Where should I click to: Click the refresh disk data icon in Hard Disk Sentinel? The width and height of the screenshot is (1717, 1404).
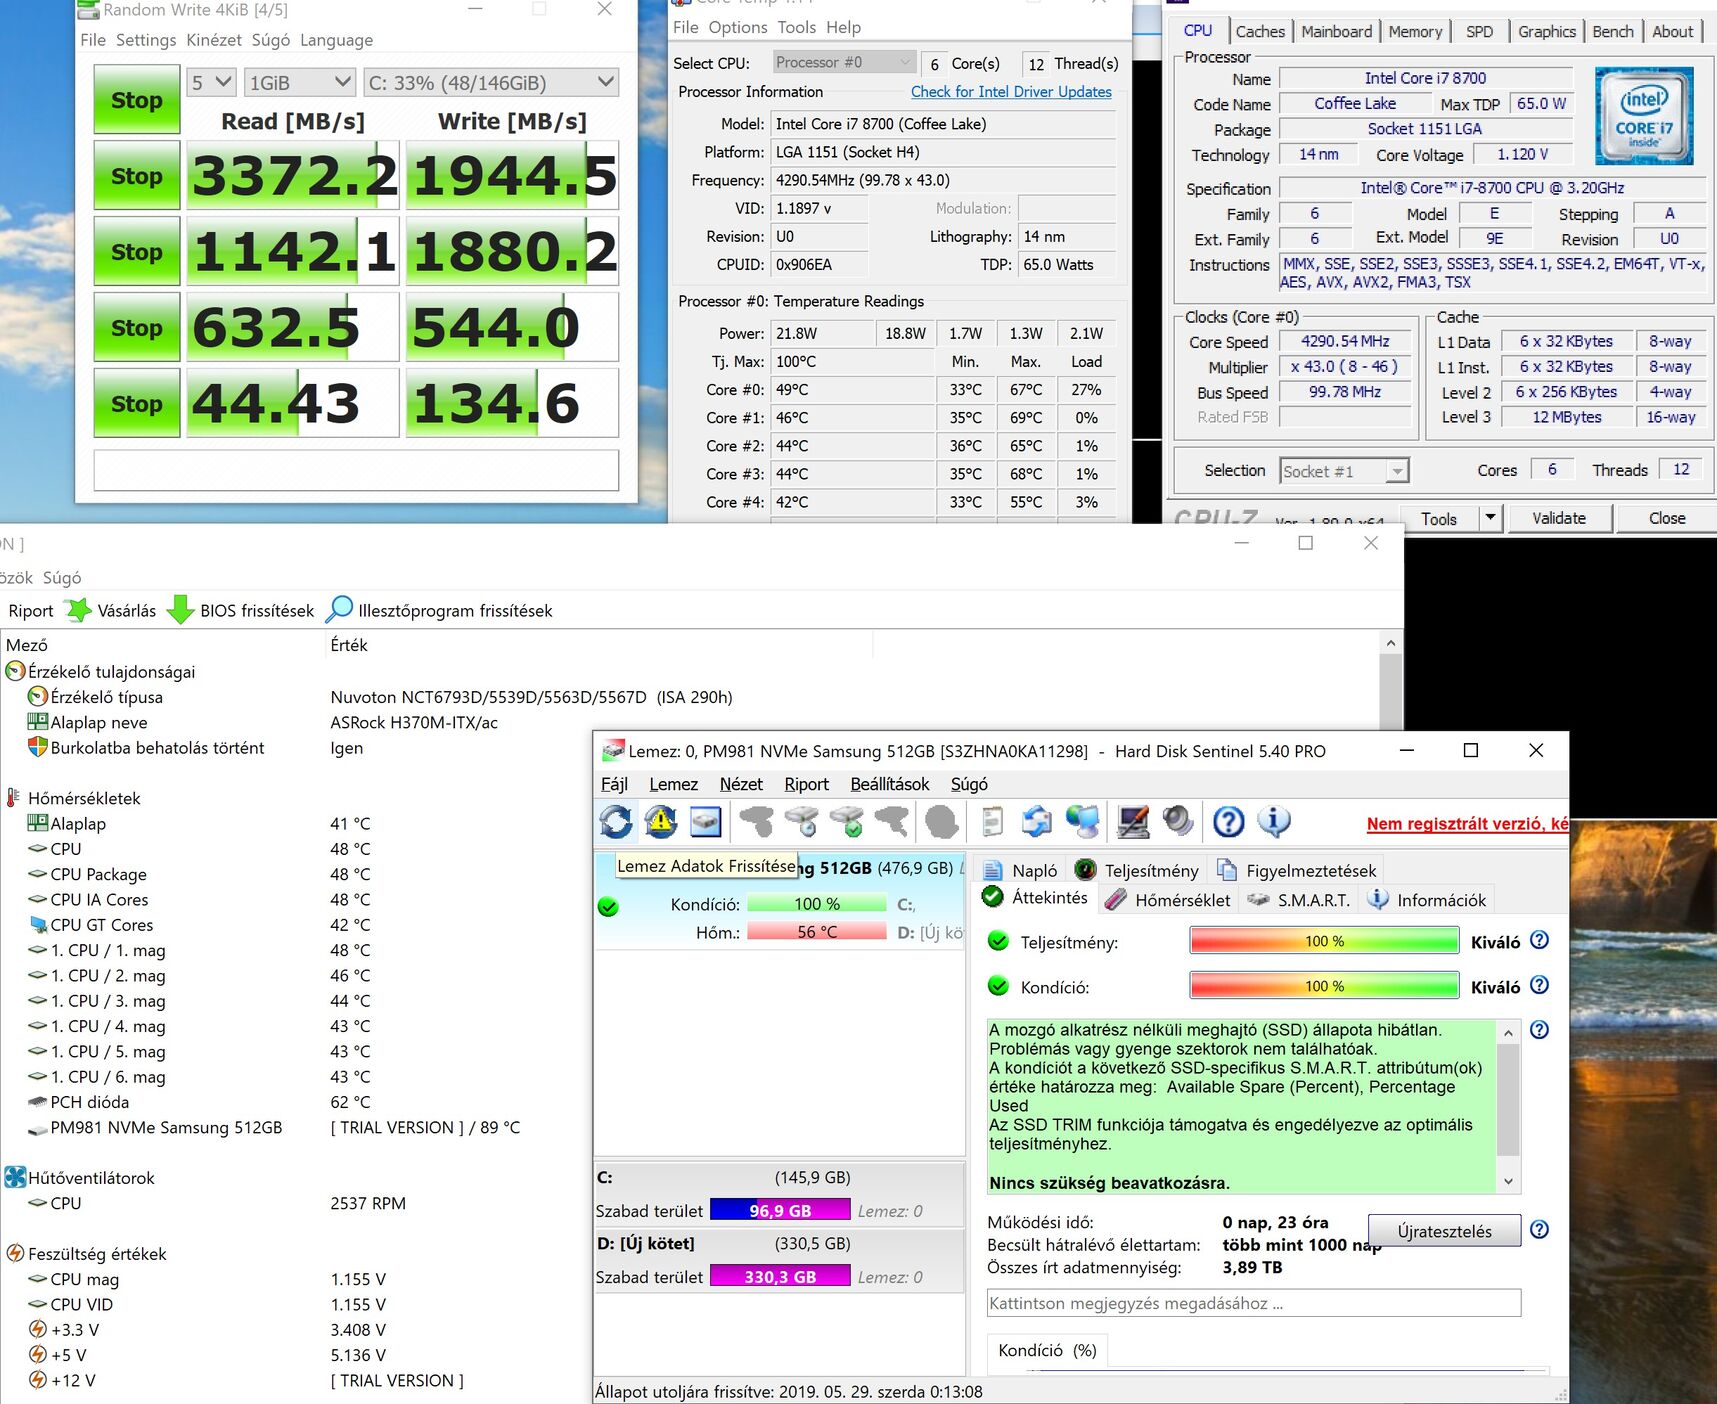[x=616, y=822]
